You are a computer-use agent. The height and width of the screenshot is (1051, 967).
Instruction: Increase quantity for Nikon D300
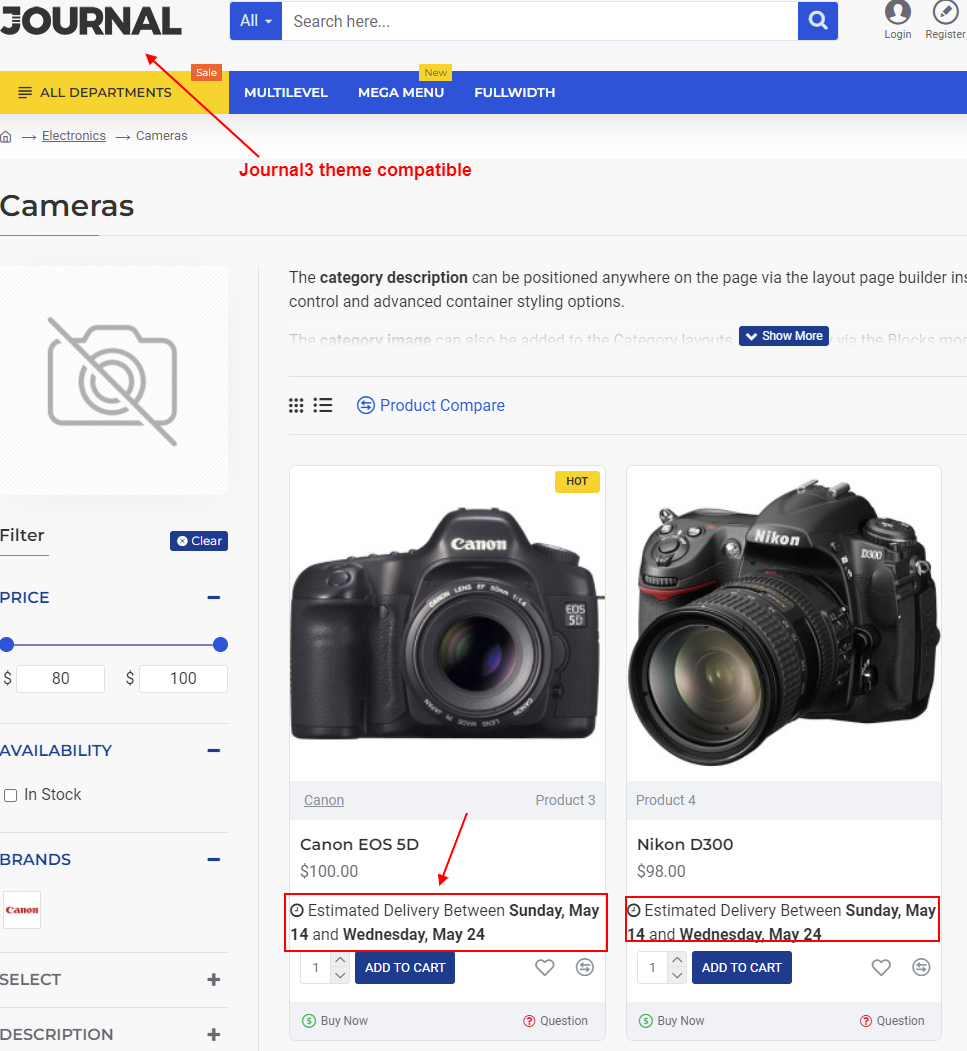(677, 960)
